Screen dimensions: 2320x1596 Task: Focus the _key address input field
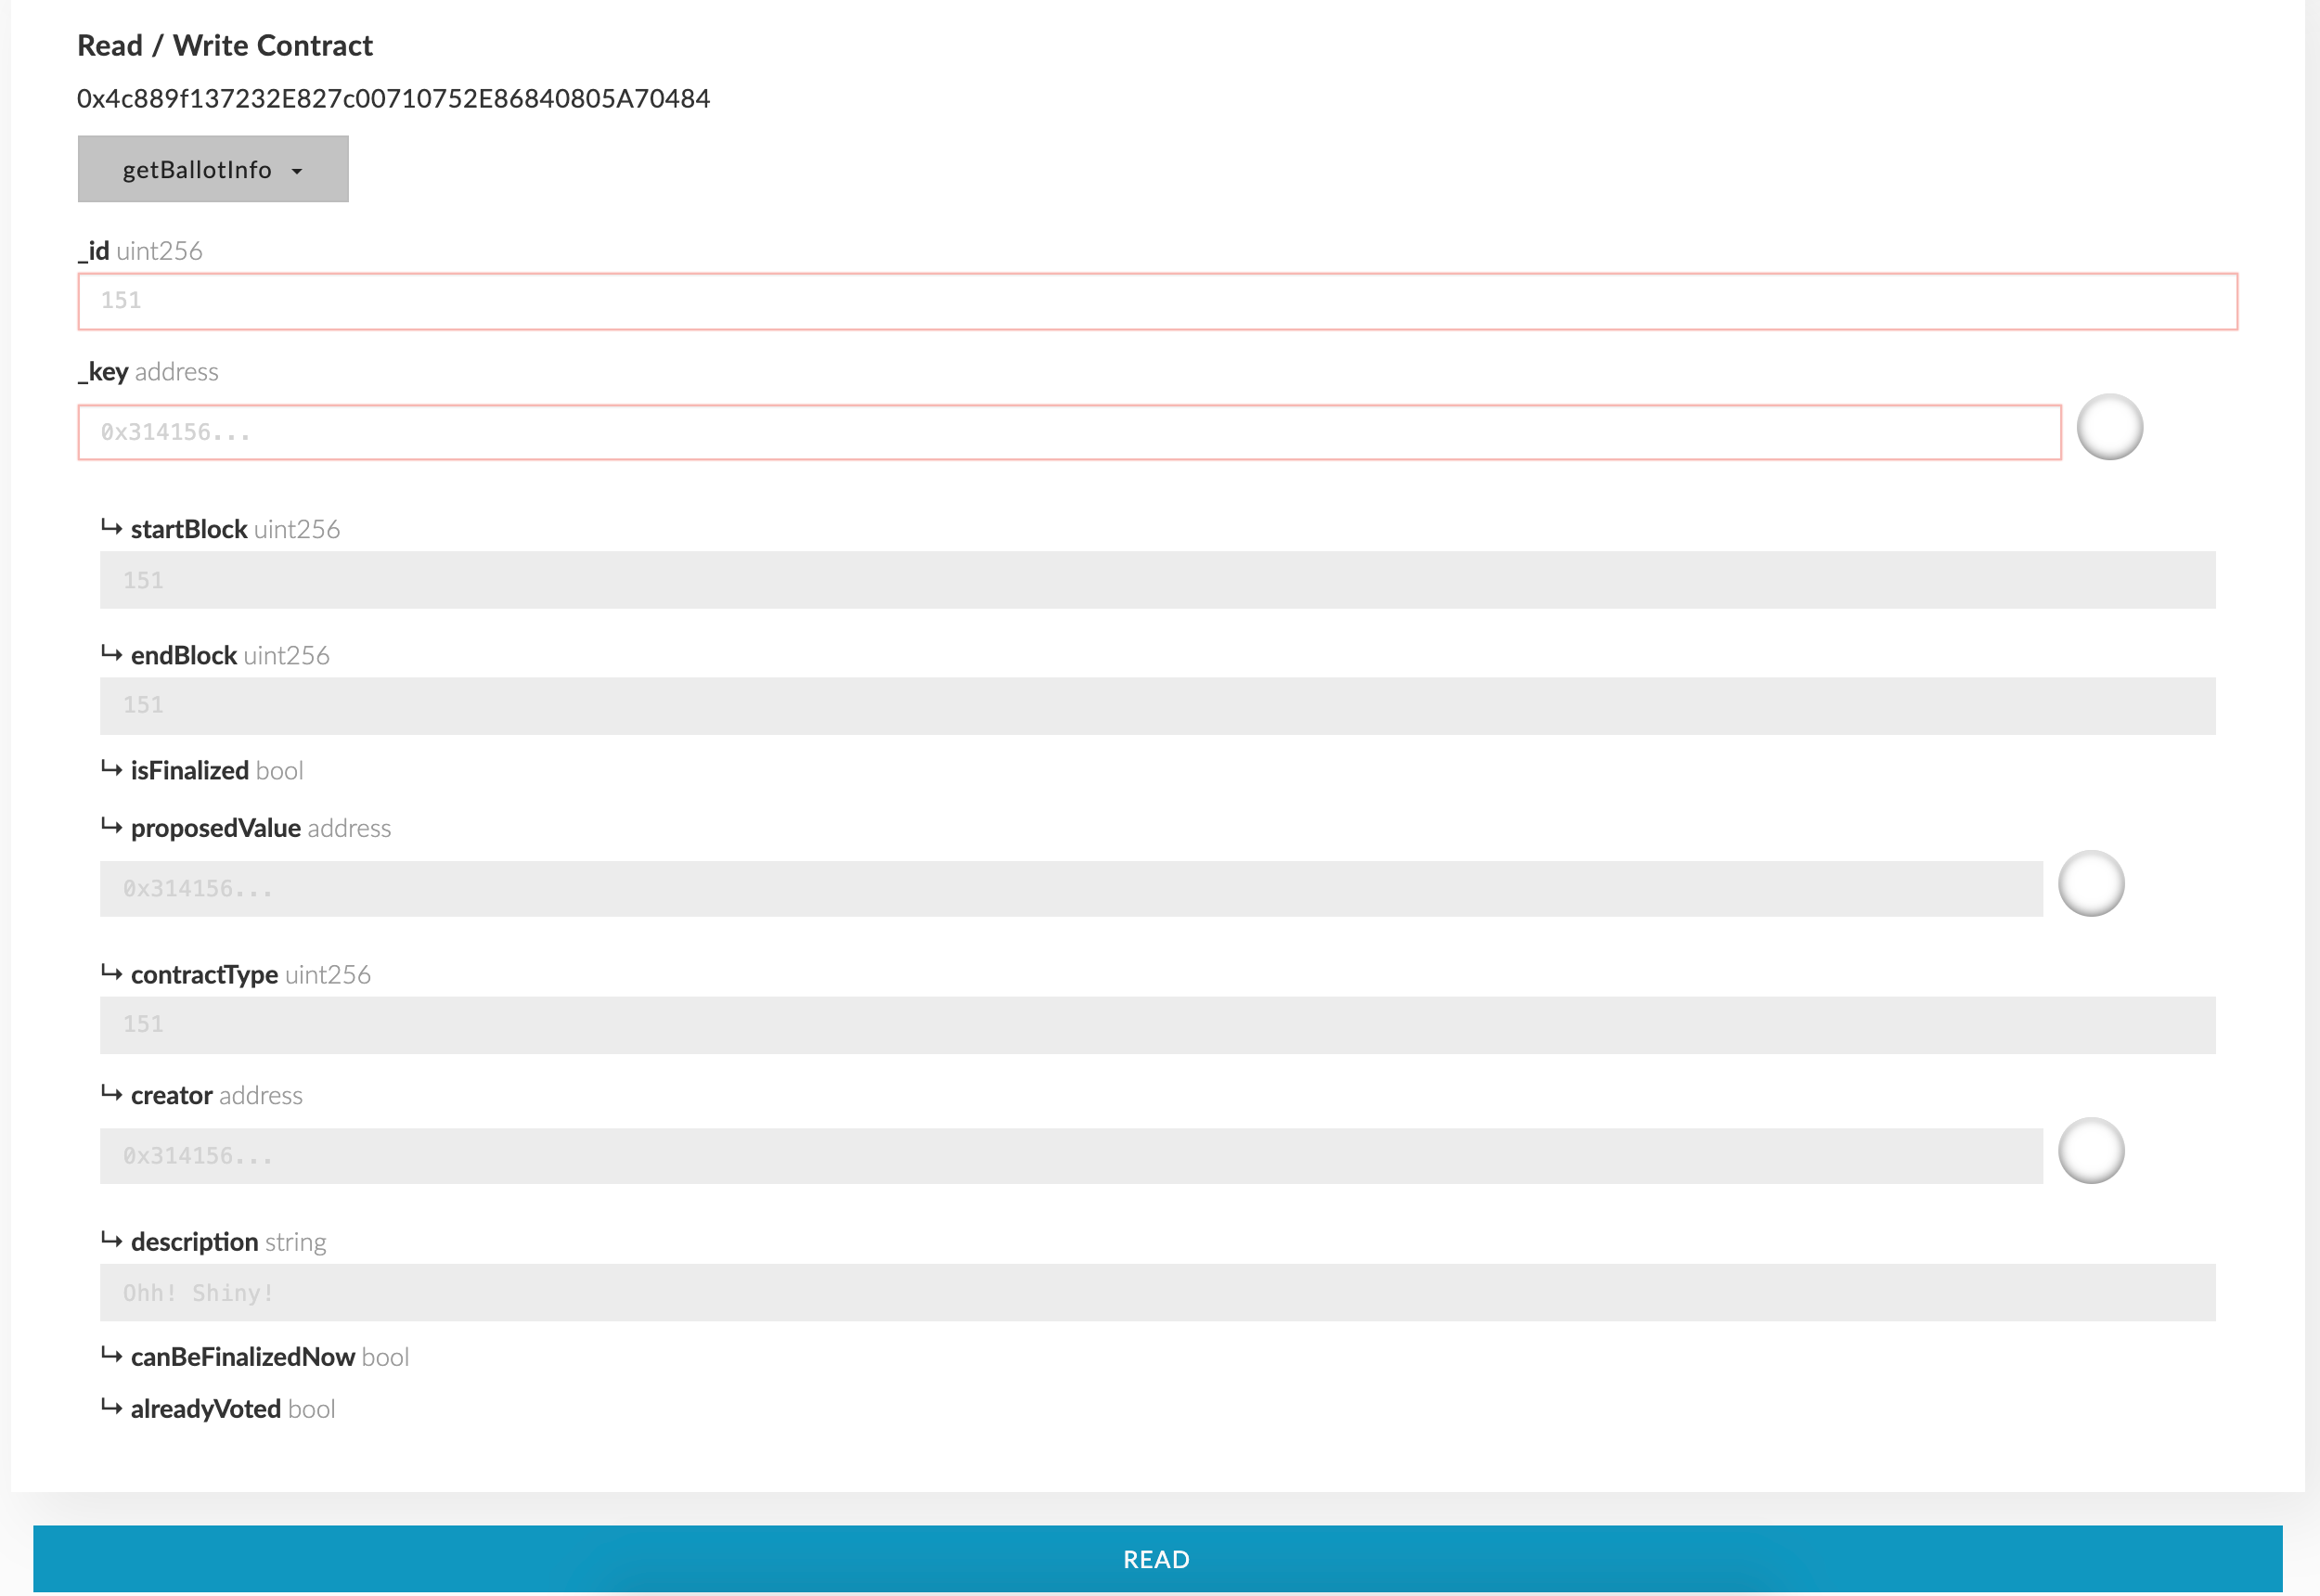tap(1069, 432)
